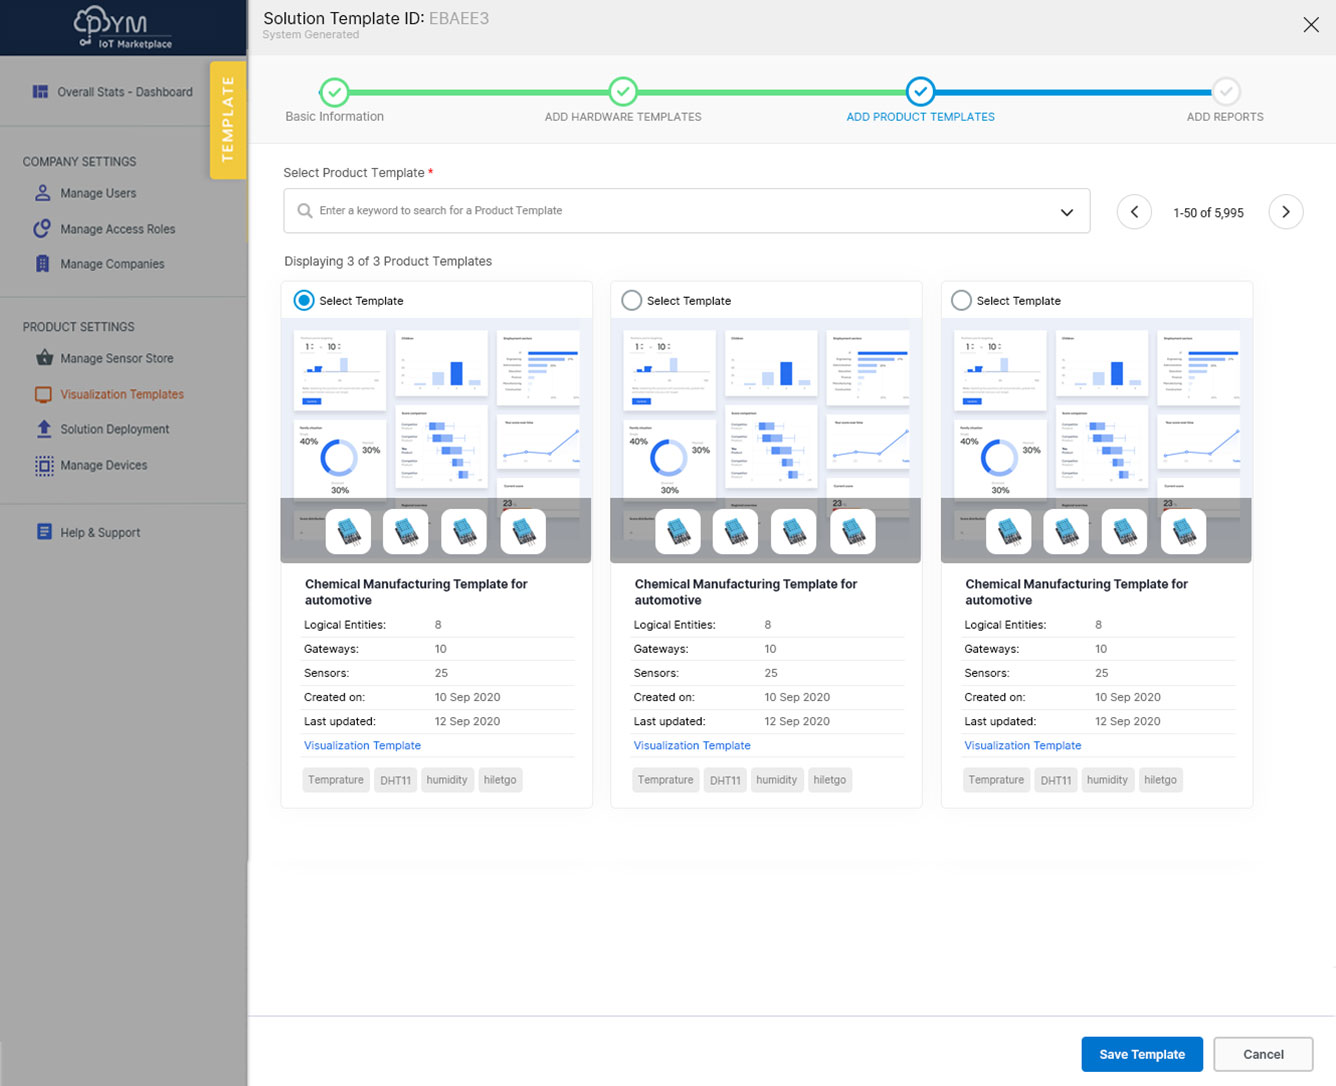
Task: Select the first template radio button
Action: (x=303, y=300)
